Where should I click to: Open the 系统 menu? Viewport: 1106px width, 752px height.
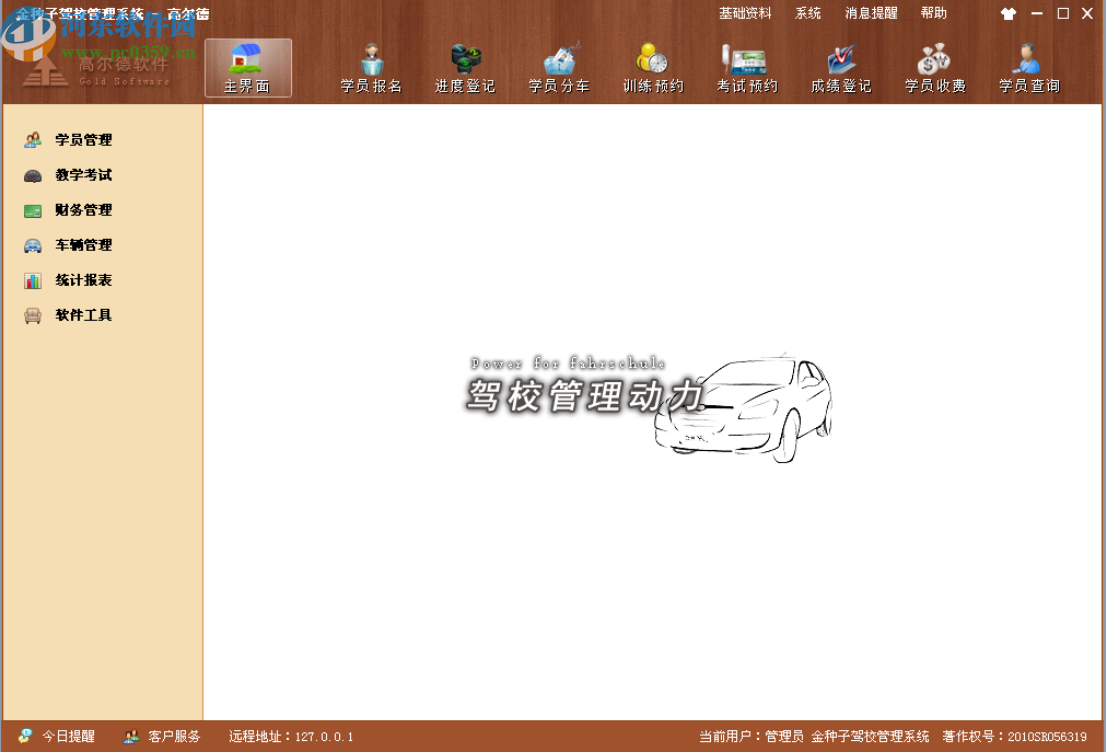(x=808, y=13)
